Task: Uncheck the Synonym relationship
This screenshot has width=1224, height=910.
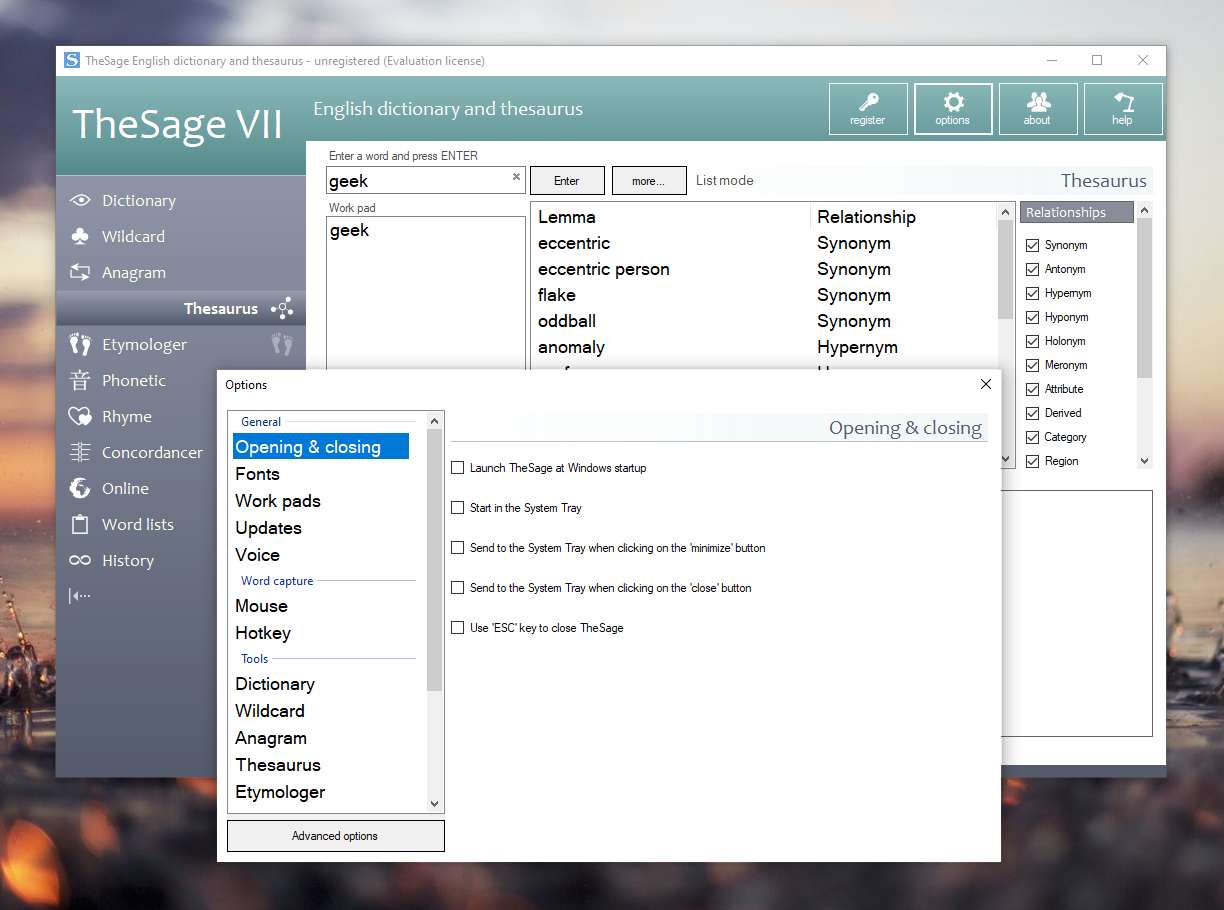Action: coord(1033,245)
